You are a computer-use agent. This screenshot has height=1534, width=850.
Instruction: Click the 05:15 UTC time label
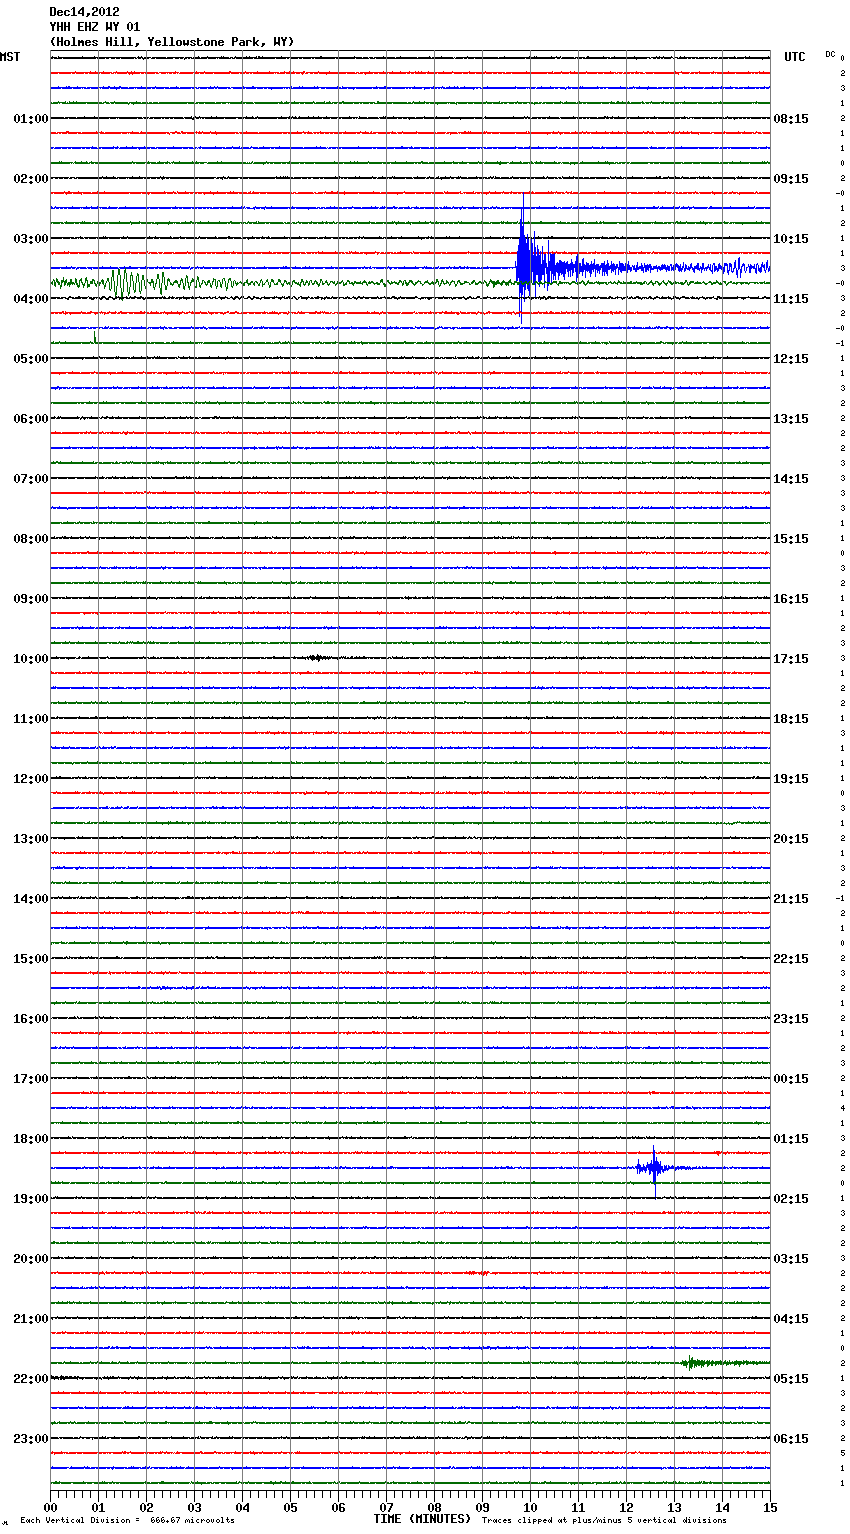coord(791,1379)
